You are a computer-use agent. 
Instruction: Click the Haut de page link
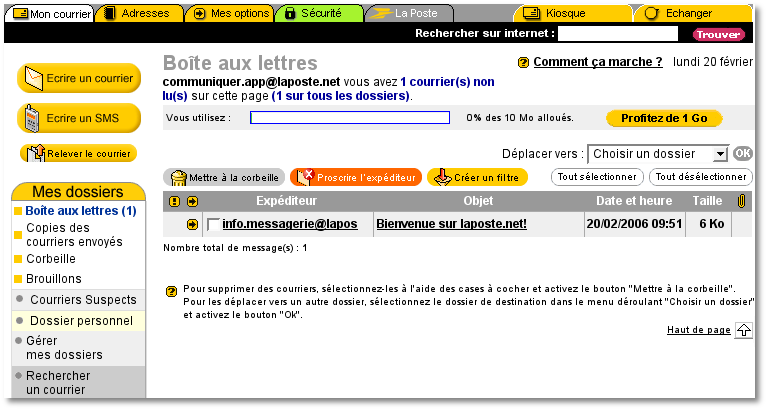pyautogui.click(x=699, y=330)
